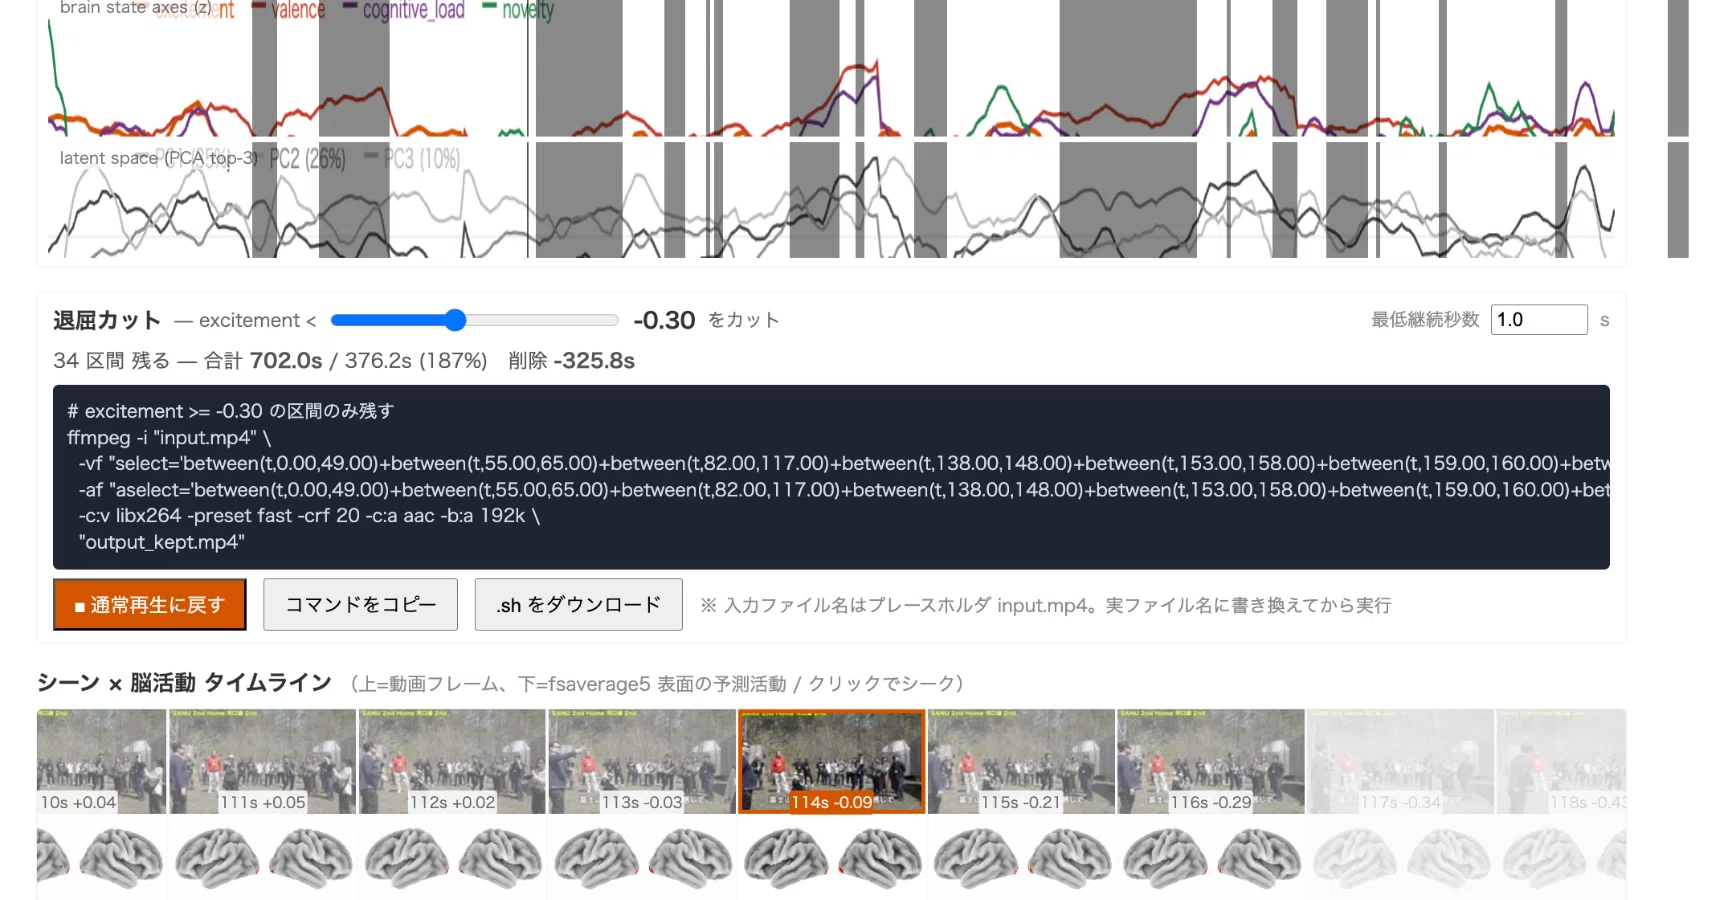1720x900 pixels.
Task: Click the 合計 702.0s summary value
Action: tap(263, 360)
